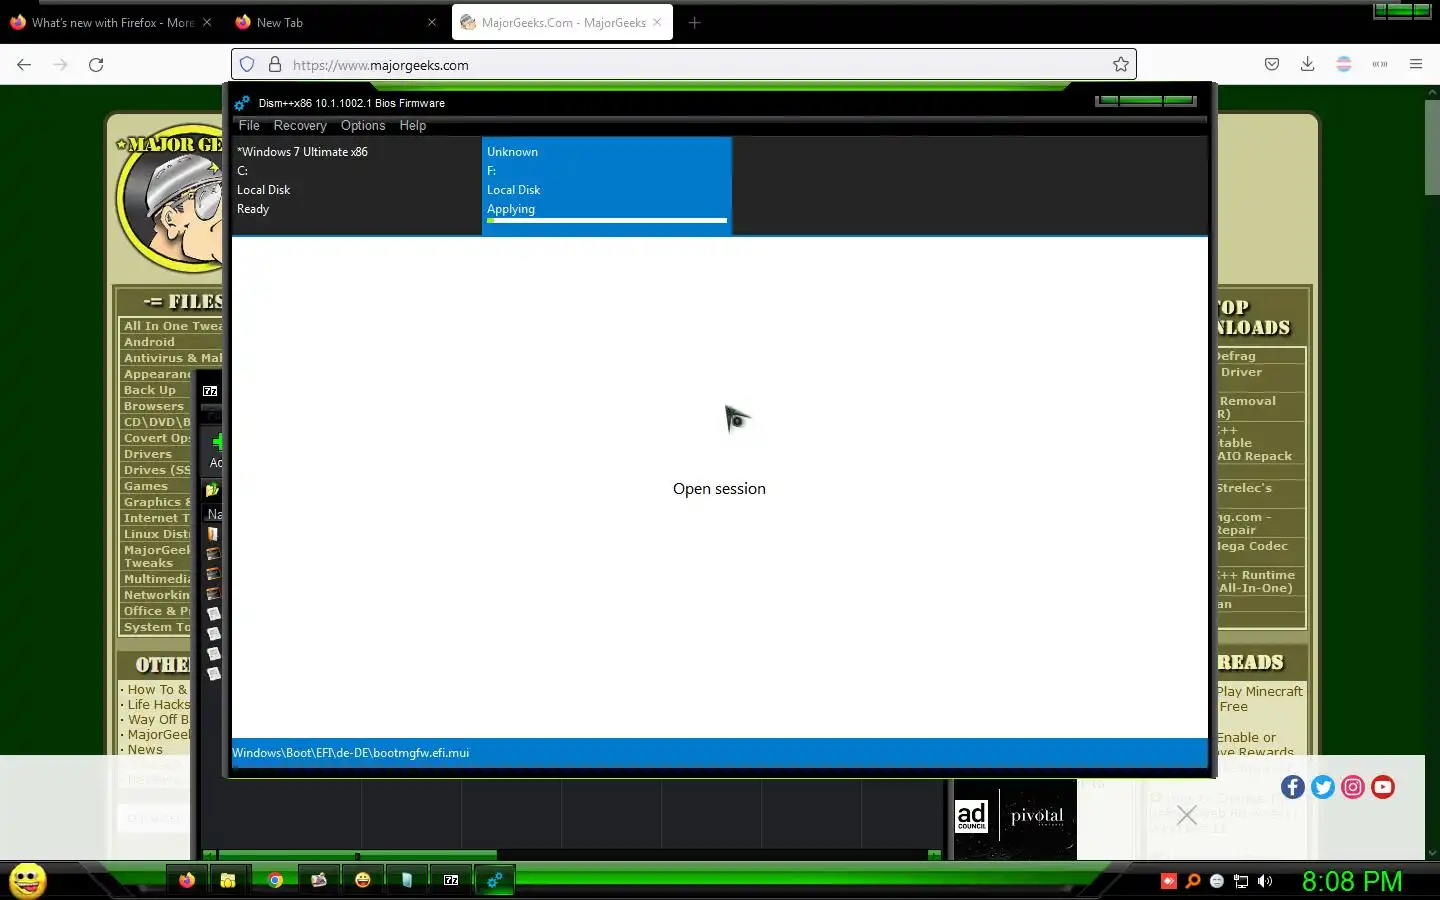This screenshot has width=1440, height=900.
Task: Click the Ad Council pivotal advertisement
Action: tap(1015, 819)
